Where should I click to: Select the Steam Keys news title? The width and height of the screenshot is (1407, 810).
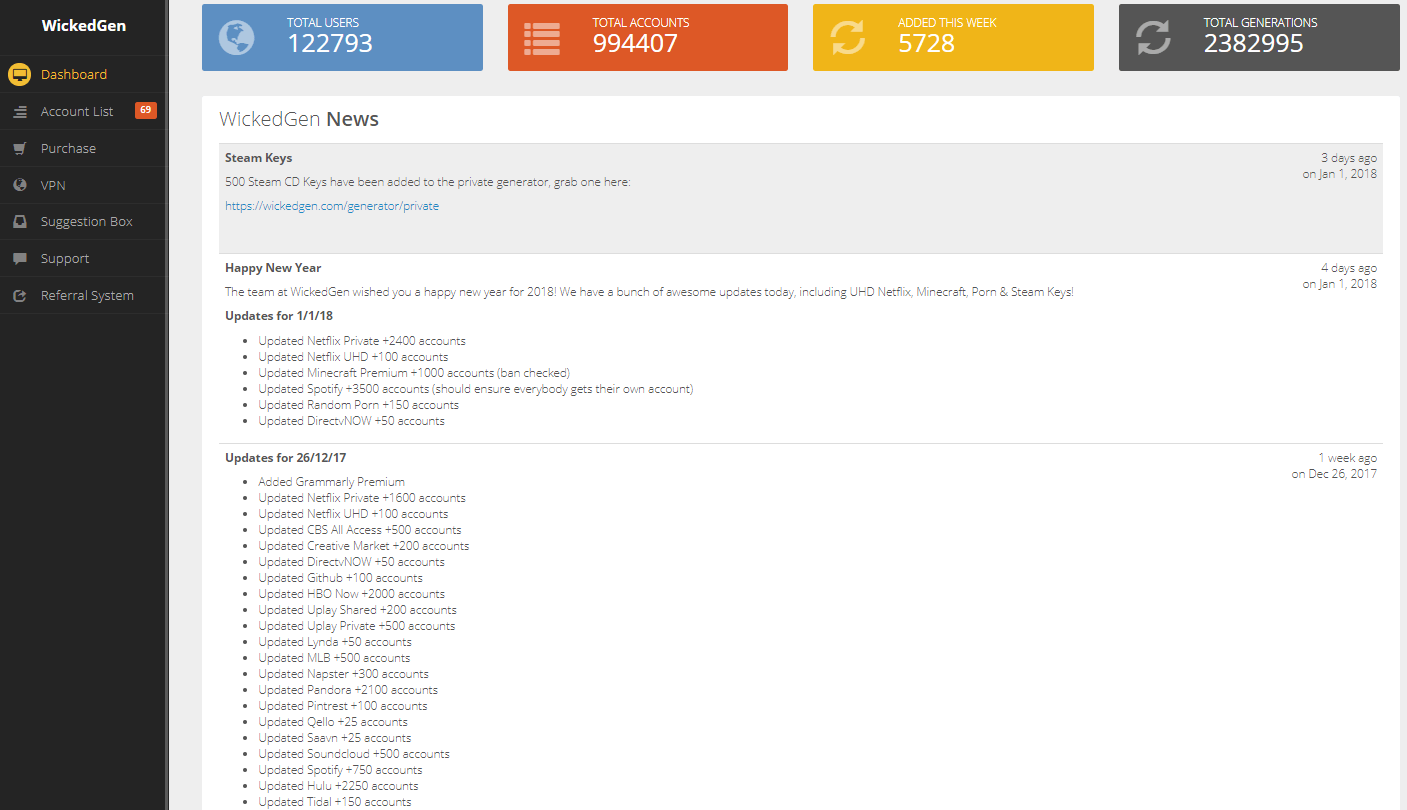click(258, 158)
